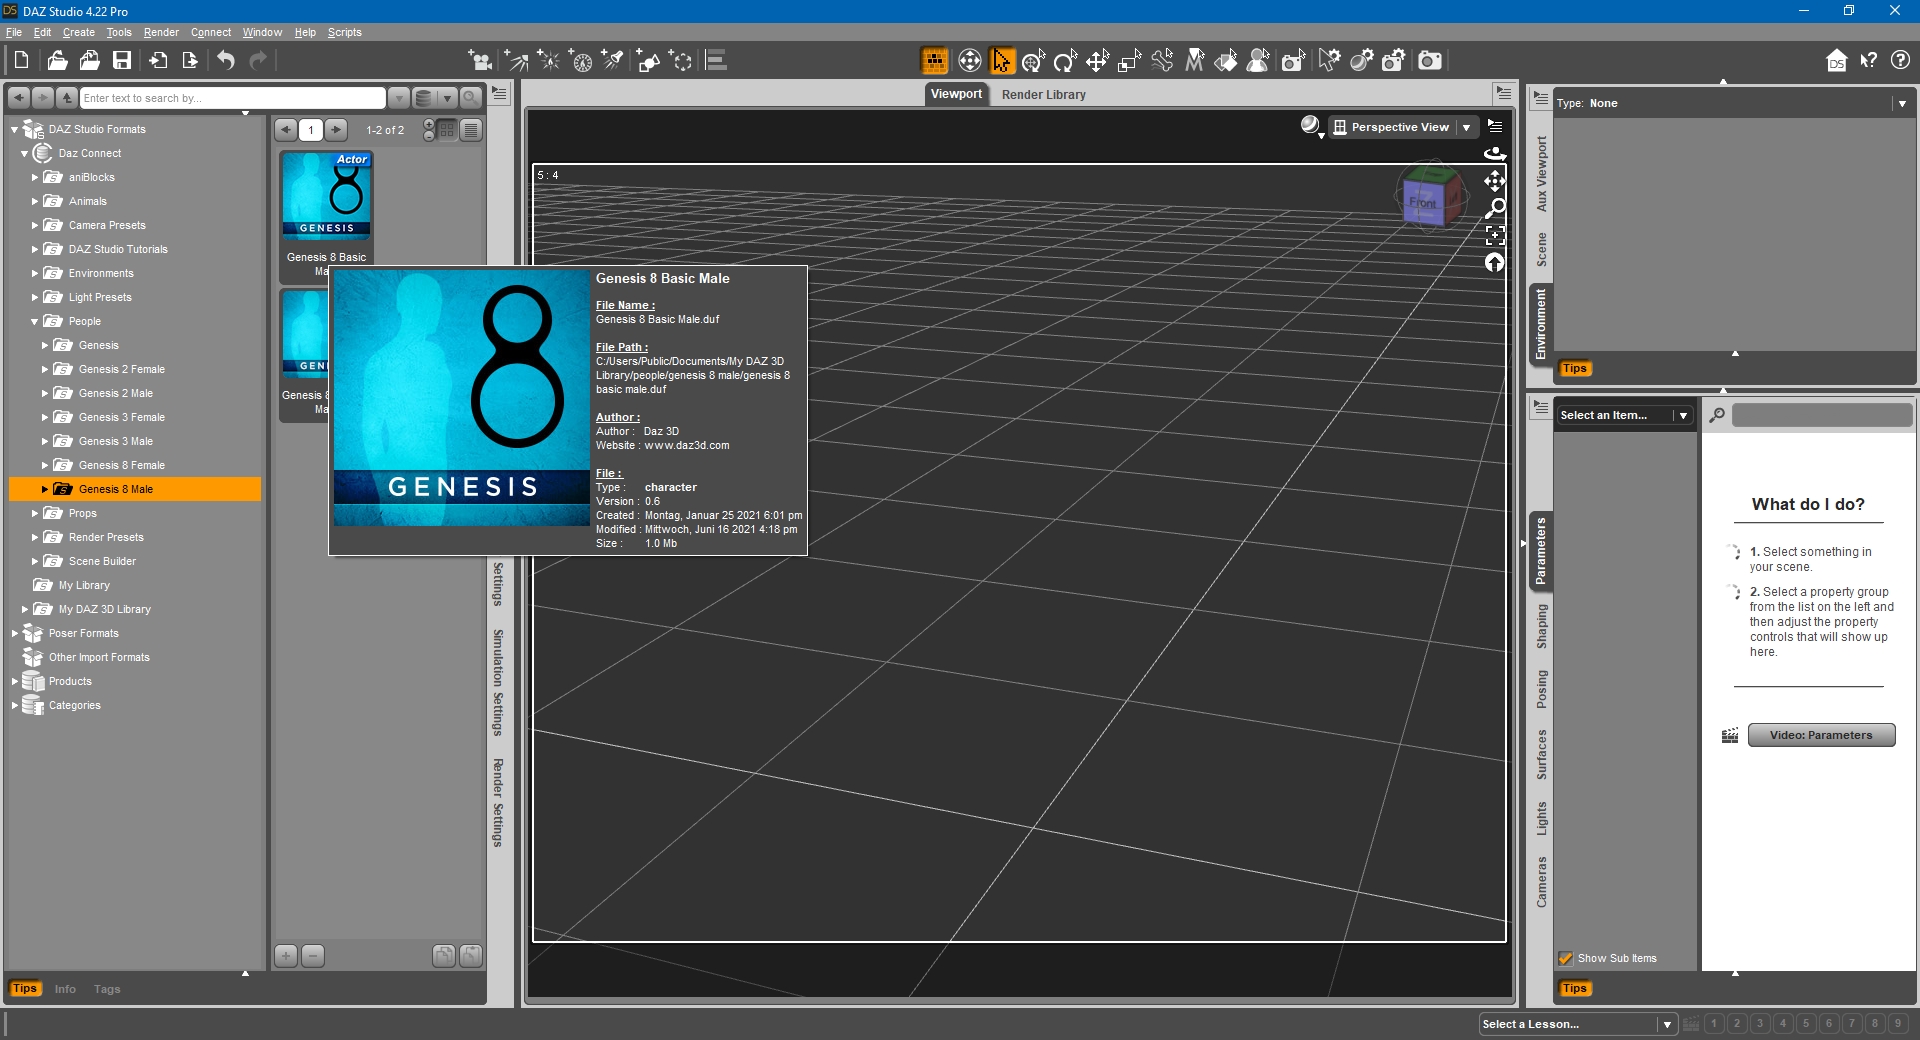
Task: Open the Render menu
Action: pos(161,32)
